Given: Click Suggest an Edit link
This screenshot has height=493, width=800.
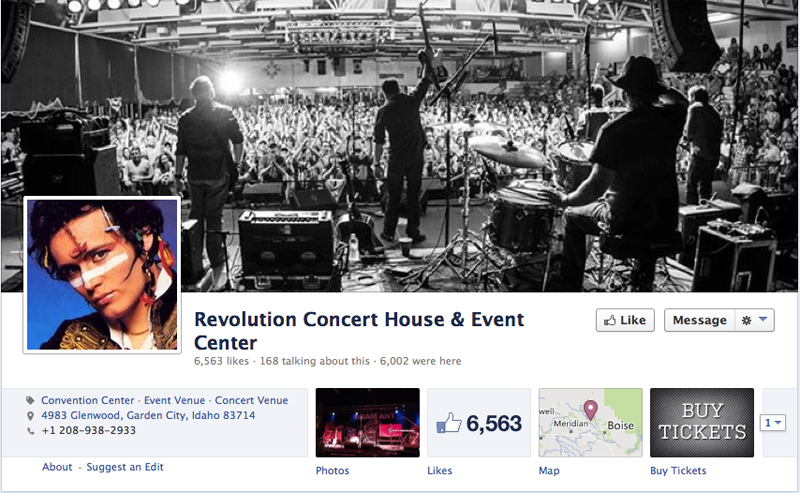Looking at the screenshot, I should (x=125, y=467).
